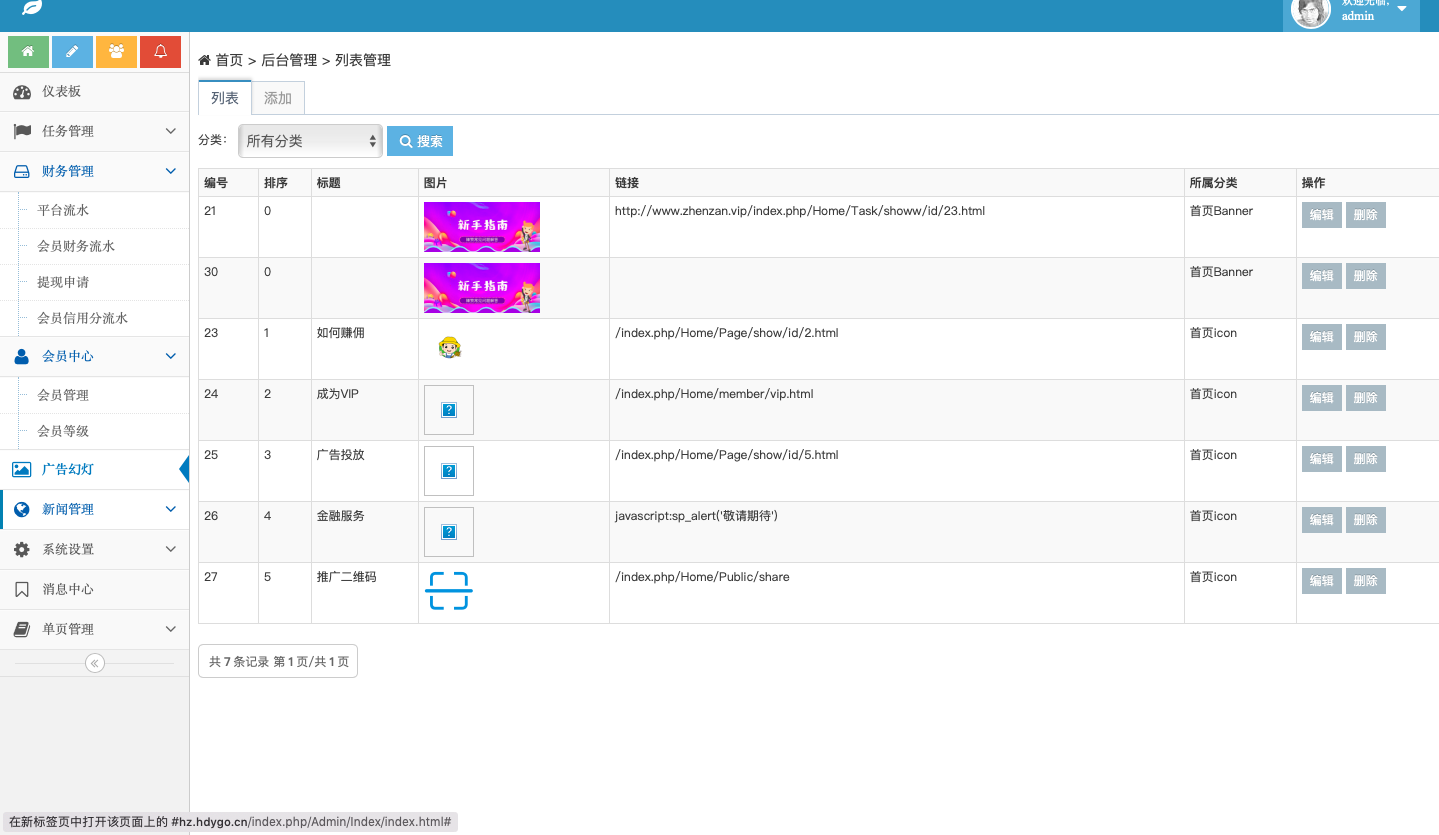Click the blue pencil edit shortcut icon
Viewport: 1439px width, 835px height.
(x=72, y=52)
